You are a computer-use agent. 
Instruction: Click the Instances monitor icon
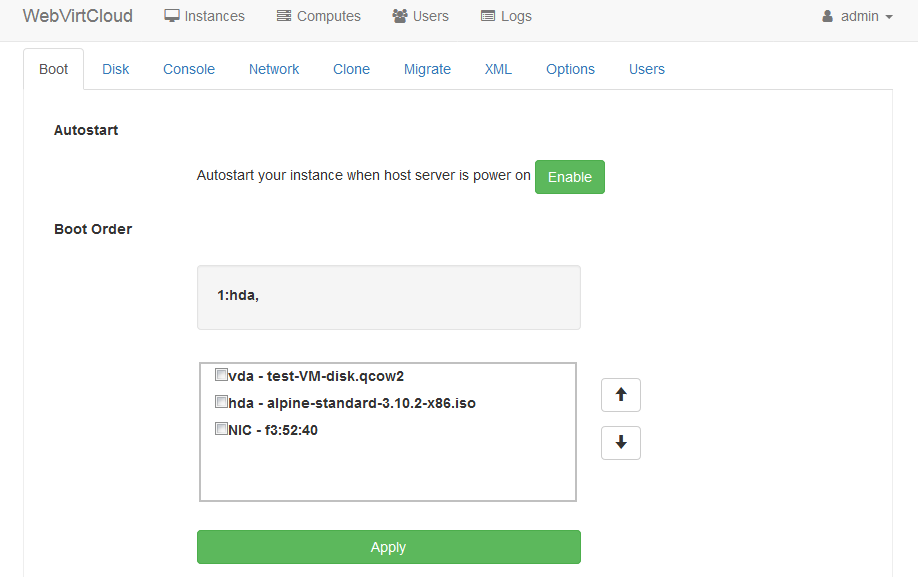click(172, 16)
